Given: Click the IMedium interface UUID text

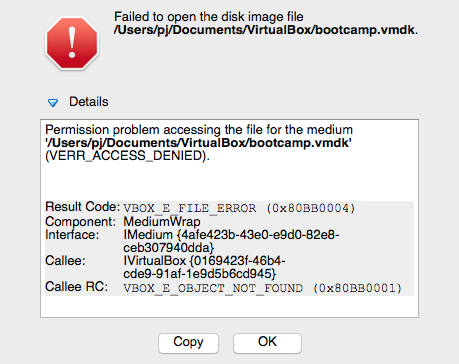Looking at the screenshot, I should click(231, 241).
